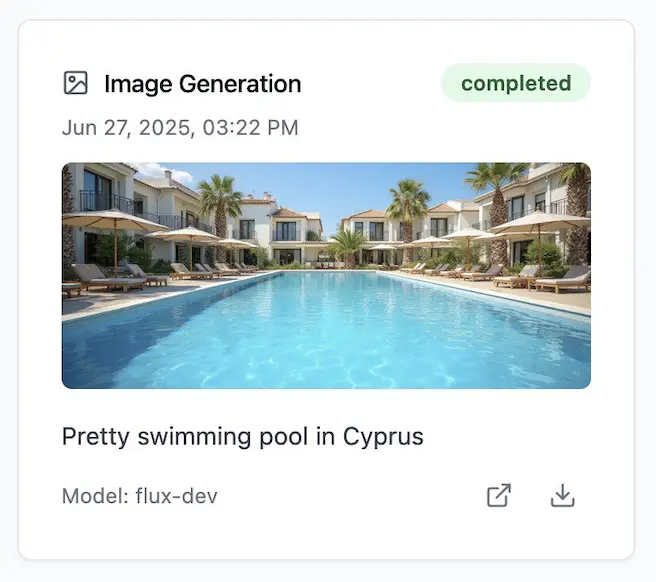Image resolution: width=656 pixels, height=582 pixels.
Task: Open the generated image in new window
Action: point(499,496)
